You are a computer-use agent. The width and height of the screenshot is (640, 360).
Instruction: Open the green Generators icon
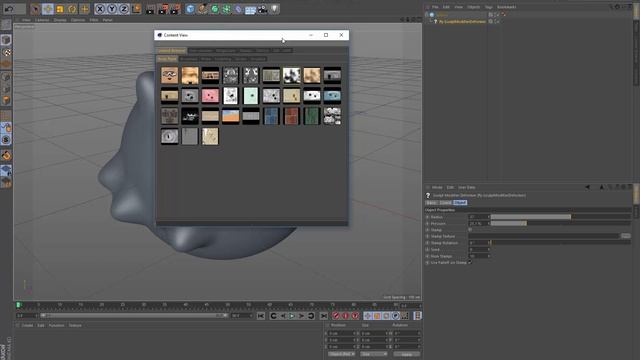coord(215,9)
